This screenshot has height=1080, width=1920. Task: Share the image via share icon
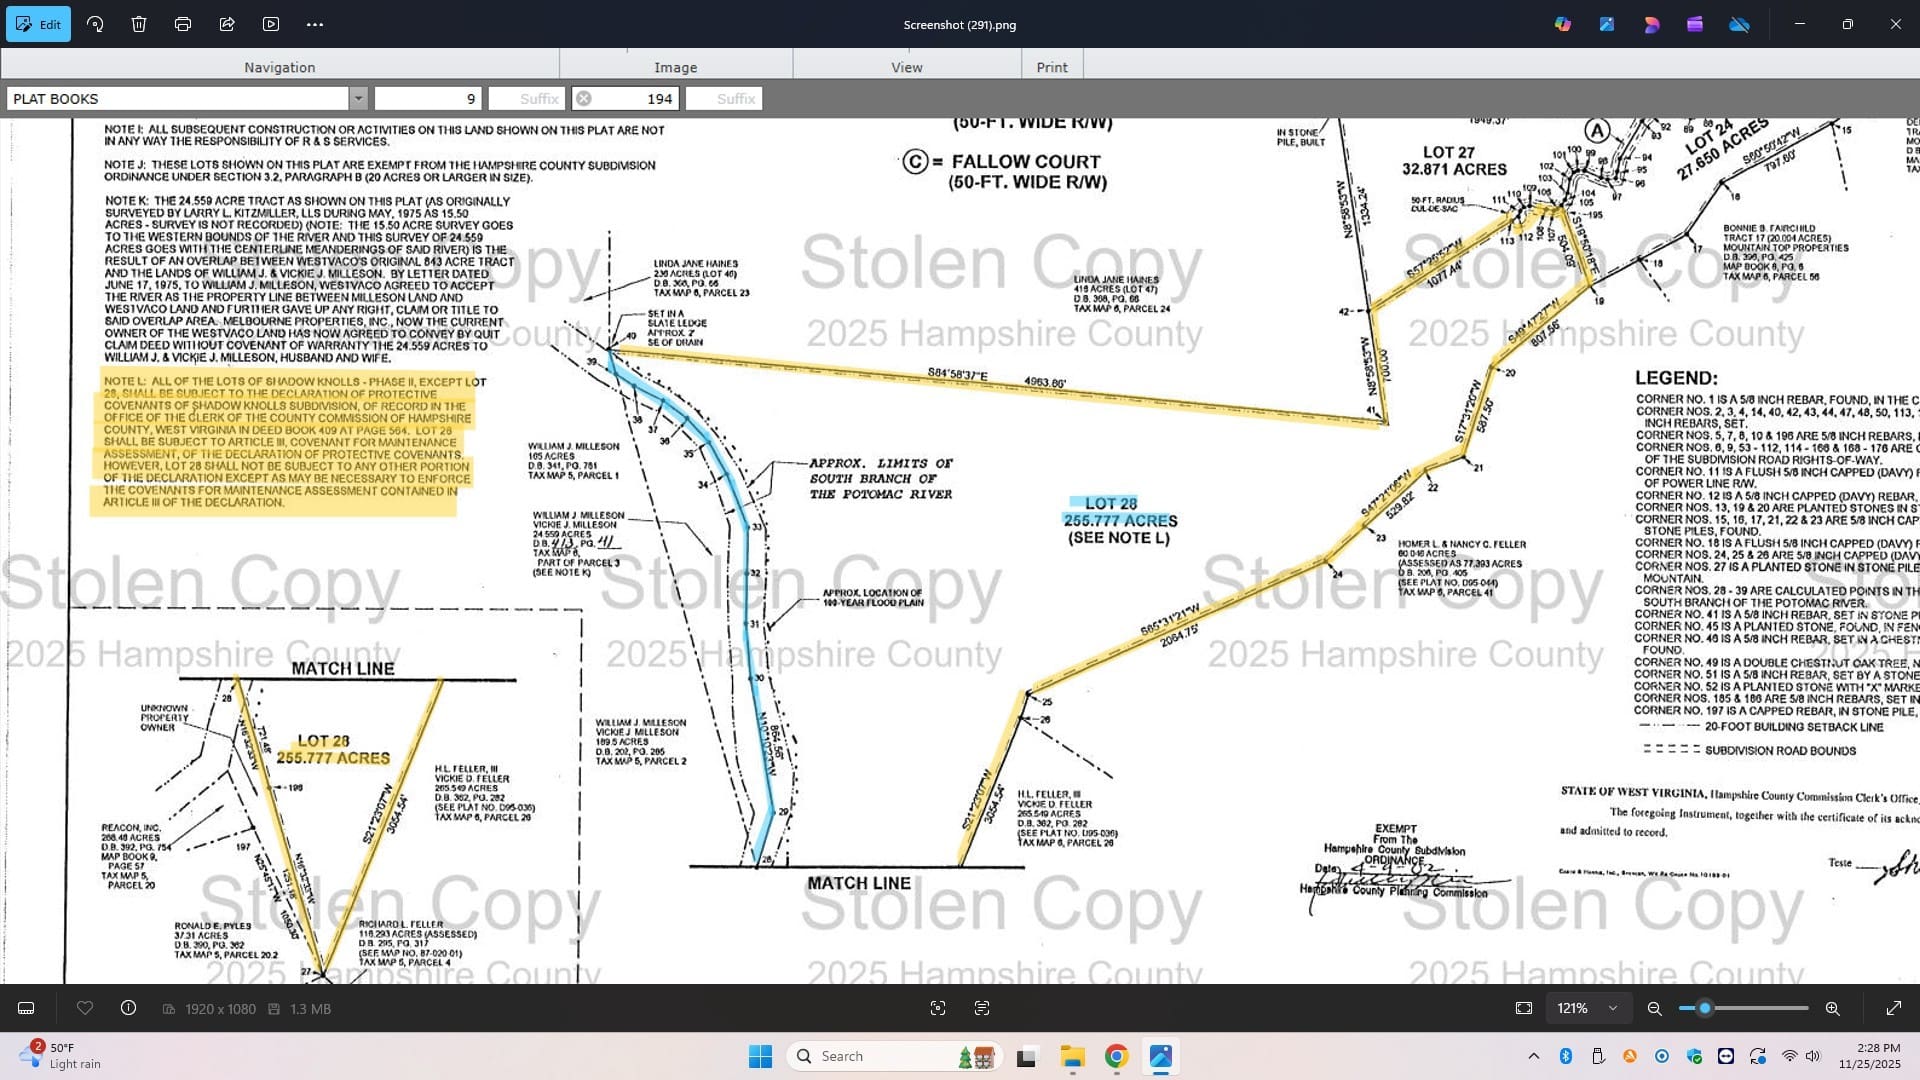(x=227, y=24)
